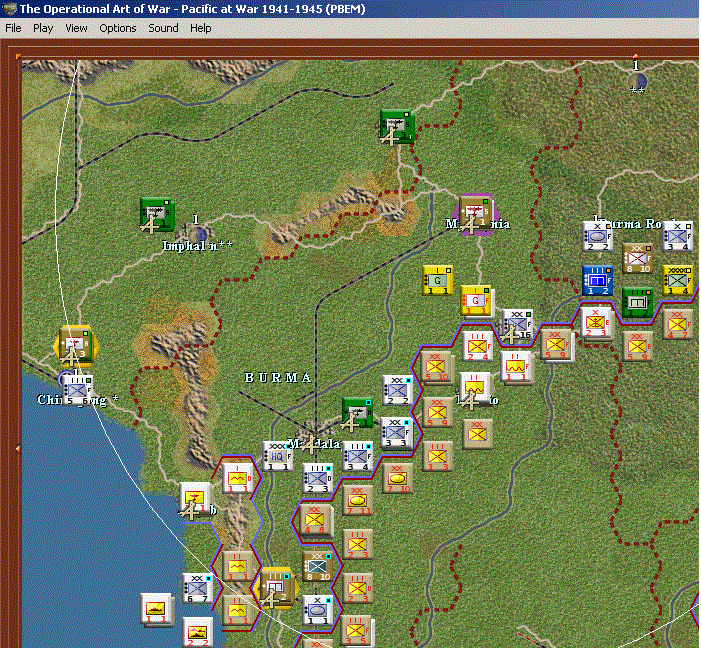Select the white X infantry brigade rated 3-4
Viewport: 701px width, 649px height.
click(677, 236)
